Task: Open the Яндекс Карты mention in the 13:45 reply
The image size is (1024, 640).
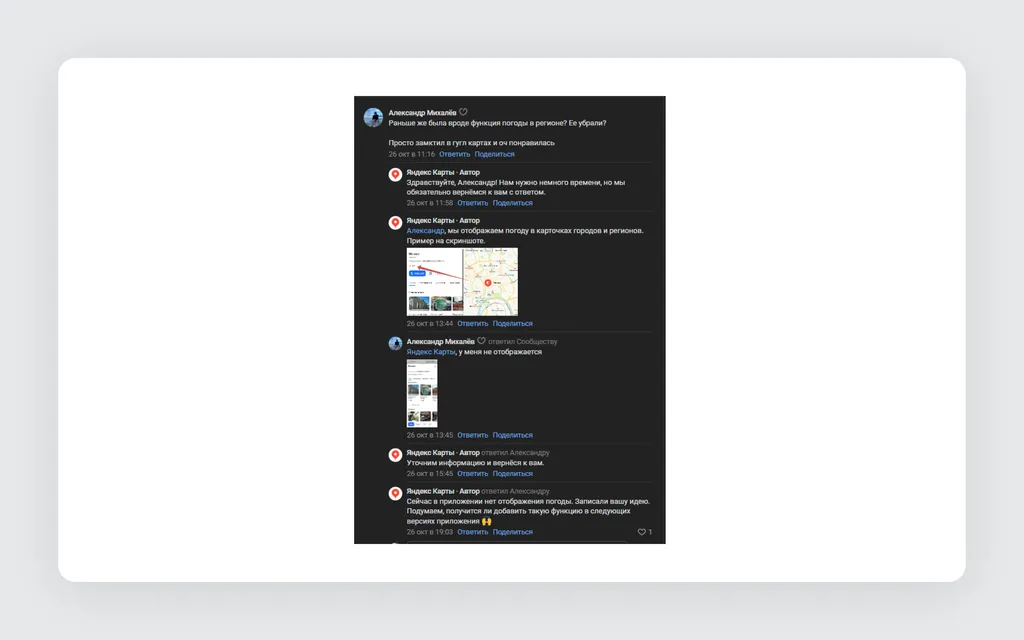Action: coord(431,351)
